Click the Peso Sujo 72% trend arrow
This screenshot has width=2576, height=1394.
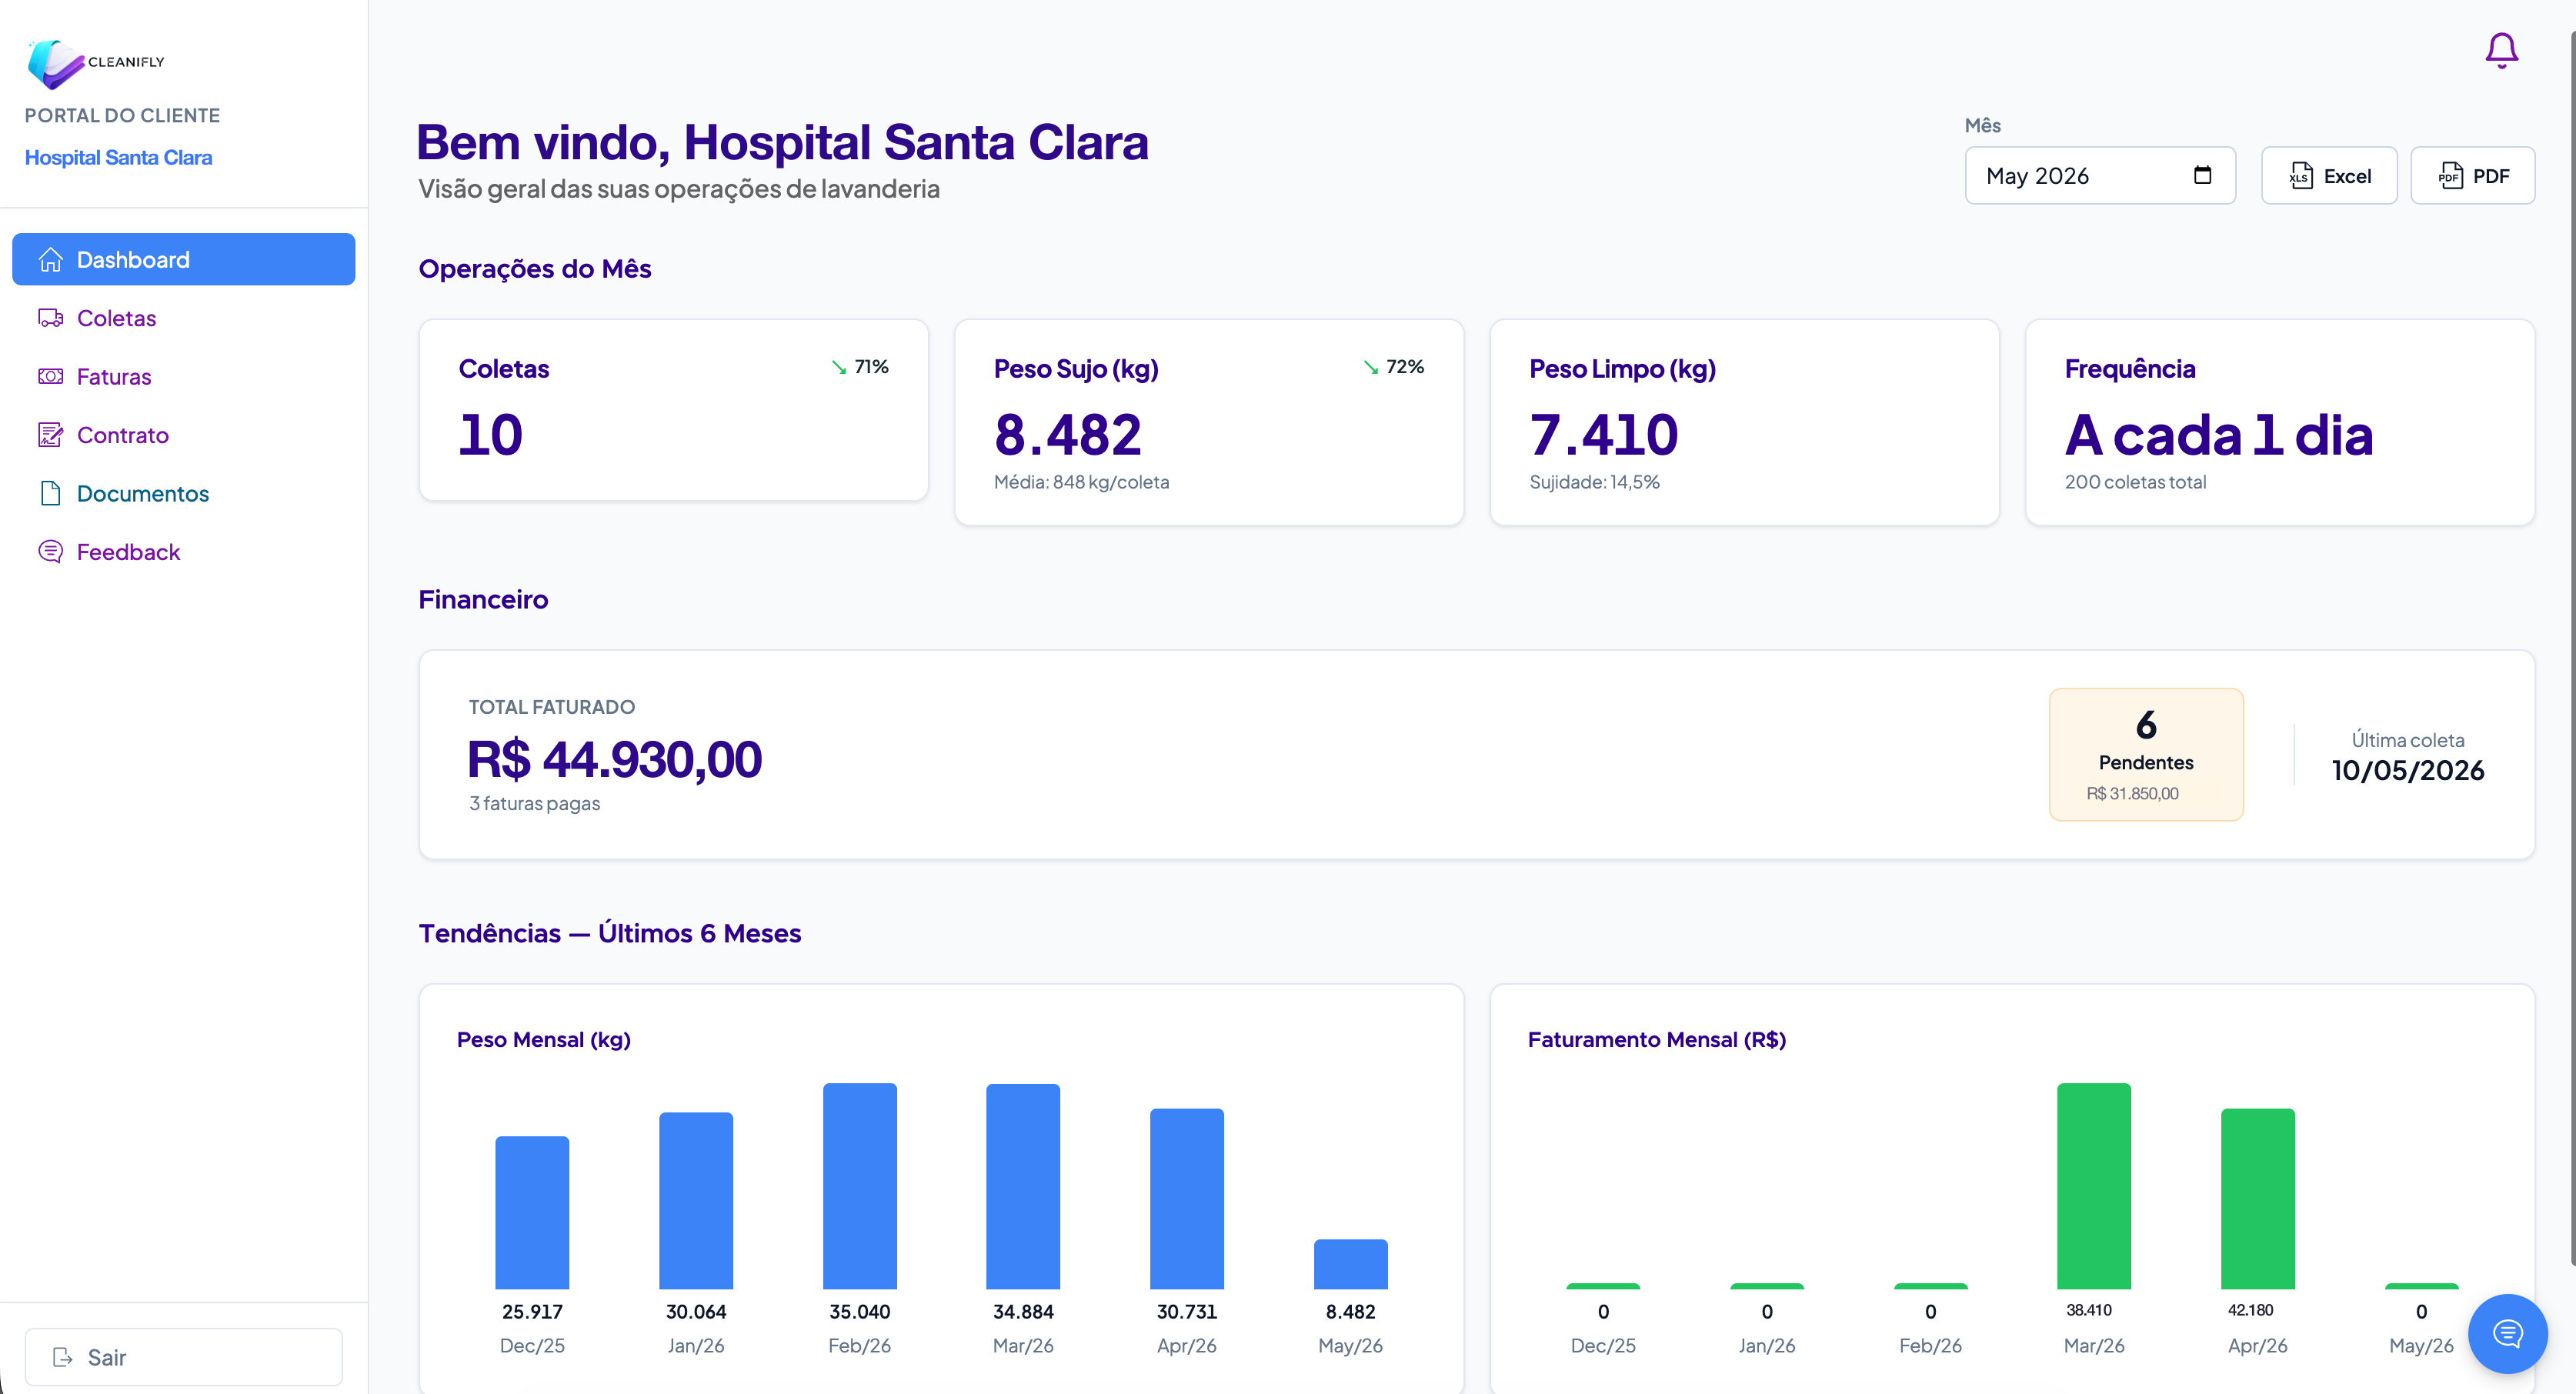click(1371, 367)
